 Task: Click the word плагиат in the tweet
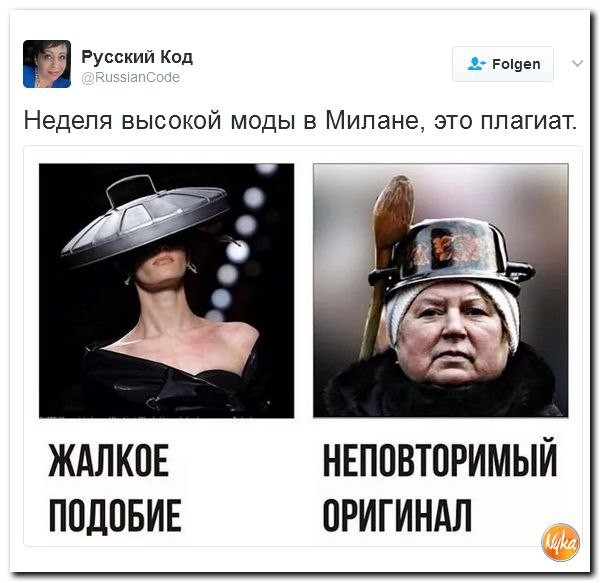528,121
